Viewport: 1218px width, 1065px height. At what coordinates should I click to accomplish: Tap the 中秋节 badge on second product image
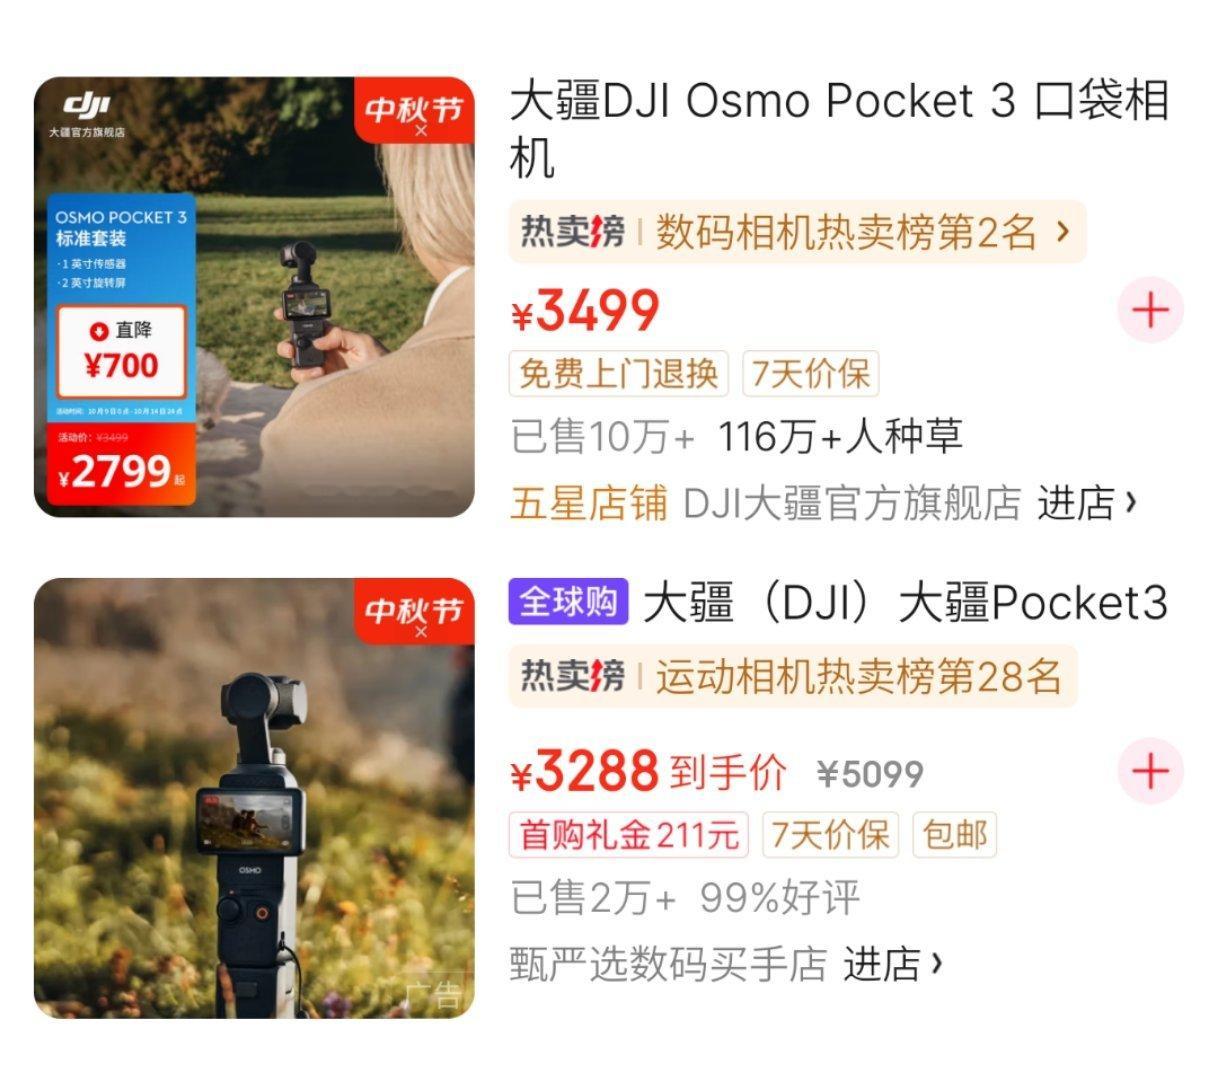point(414,612)
